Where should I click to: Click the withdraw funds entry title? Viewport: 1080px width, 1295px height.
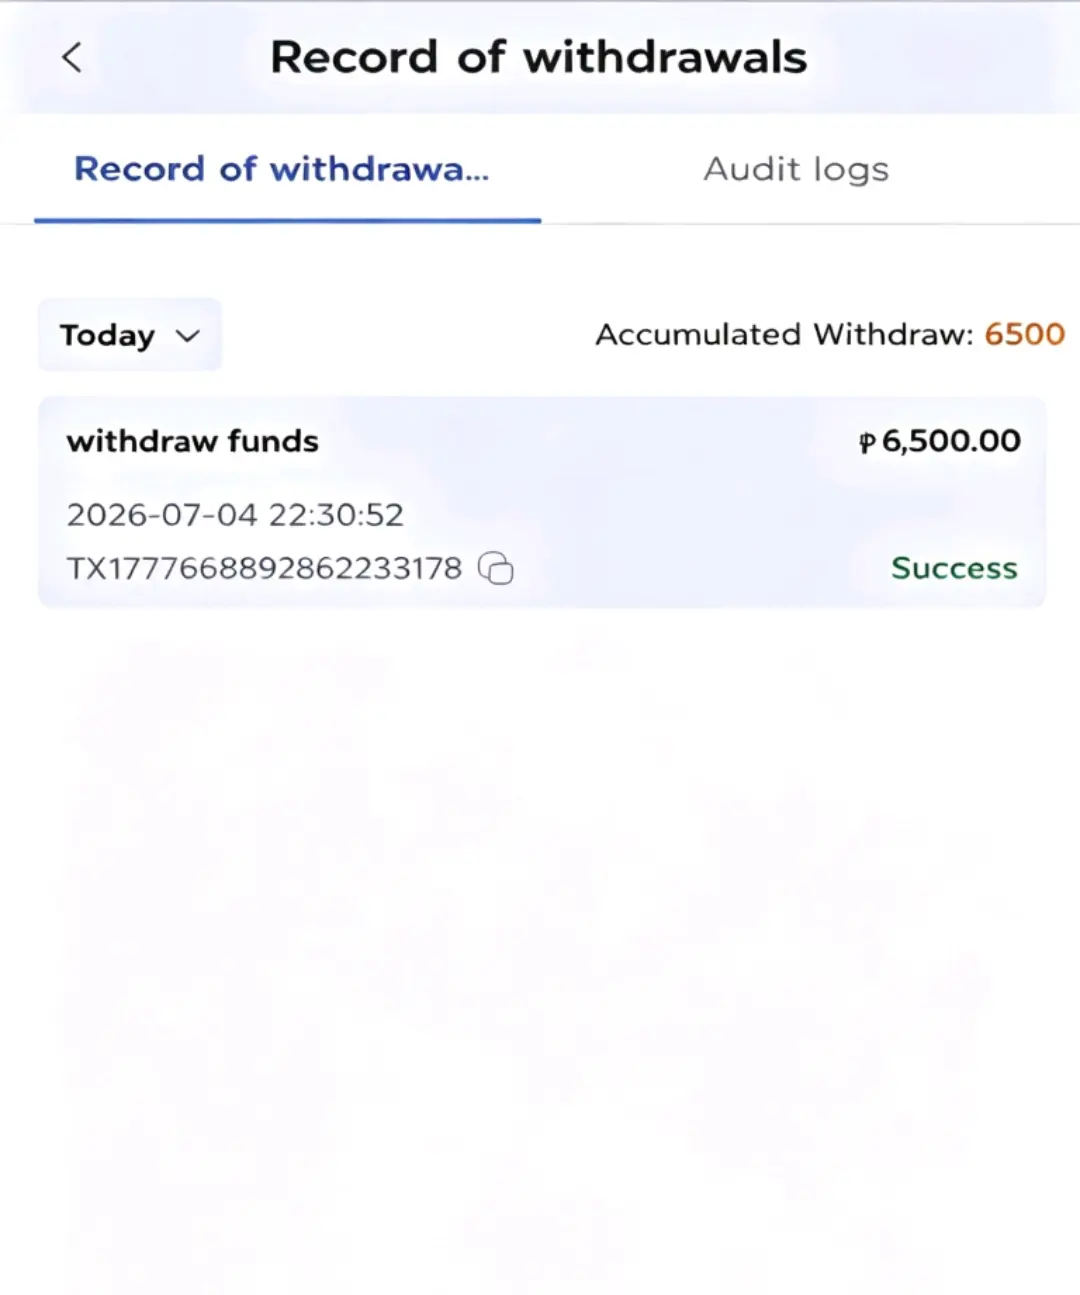coord(193,441)
